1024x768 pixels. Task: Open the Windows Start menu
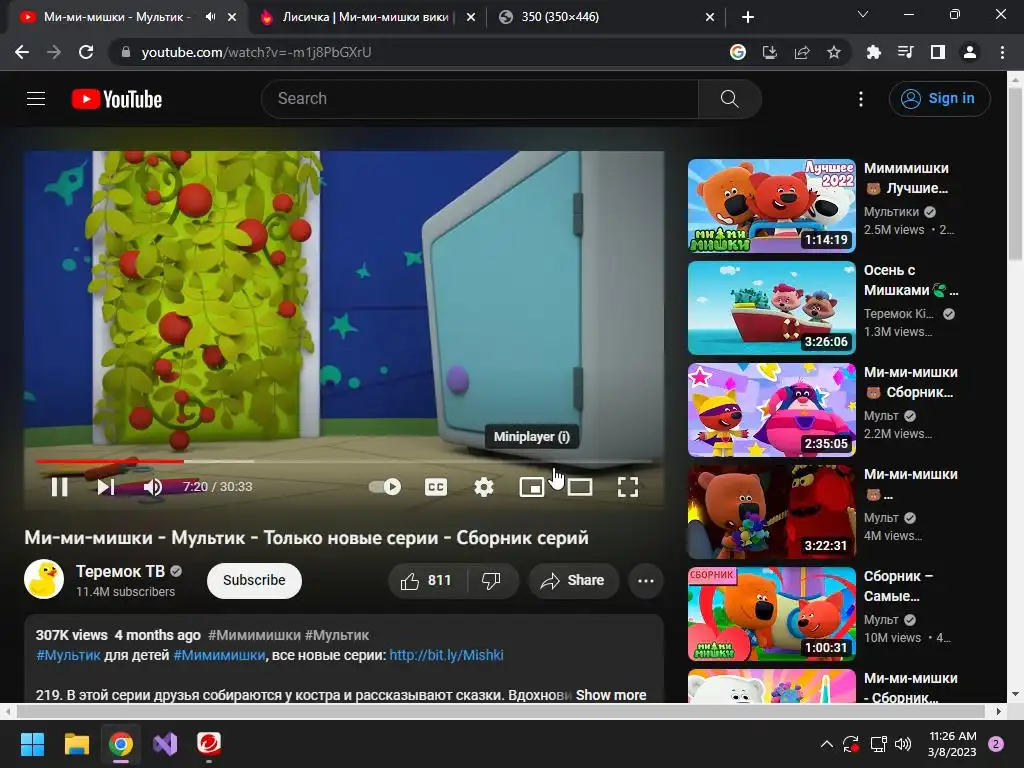pyautogui.click(x=32, y=744)
